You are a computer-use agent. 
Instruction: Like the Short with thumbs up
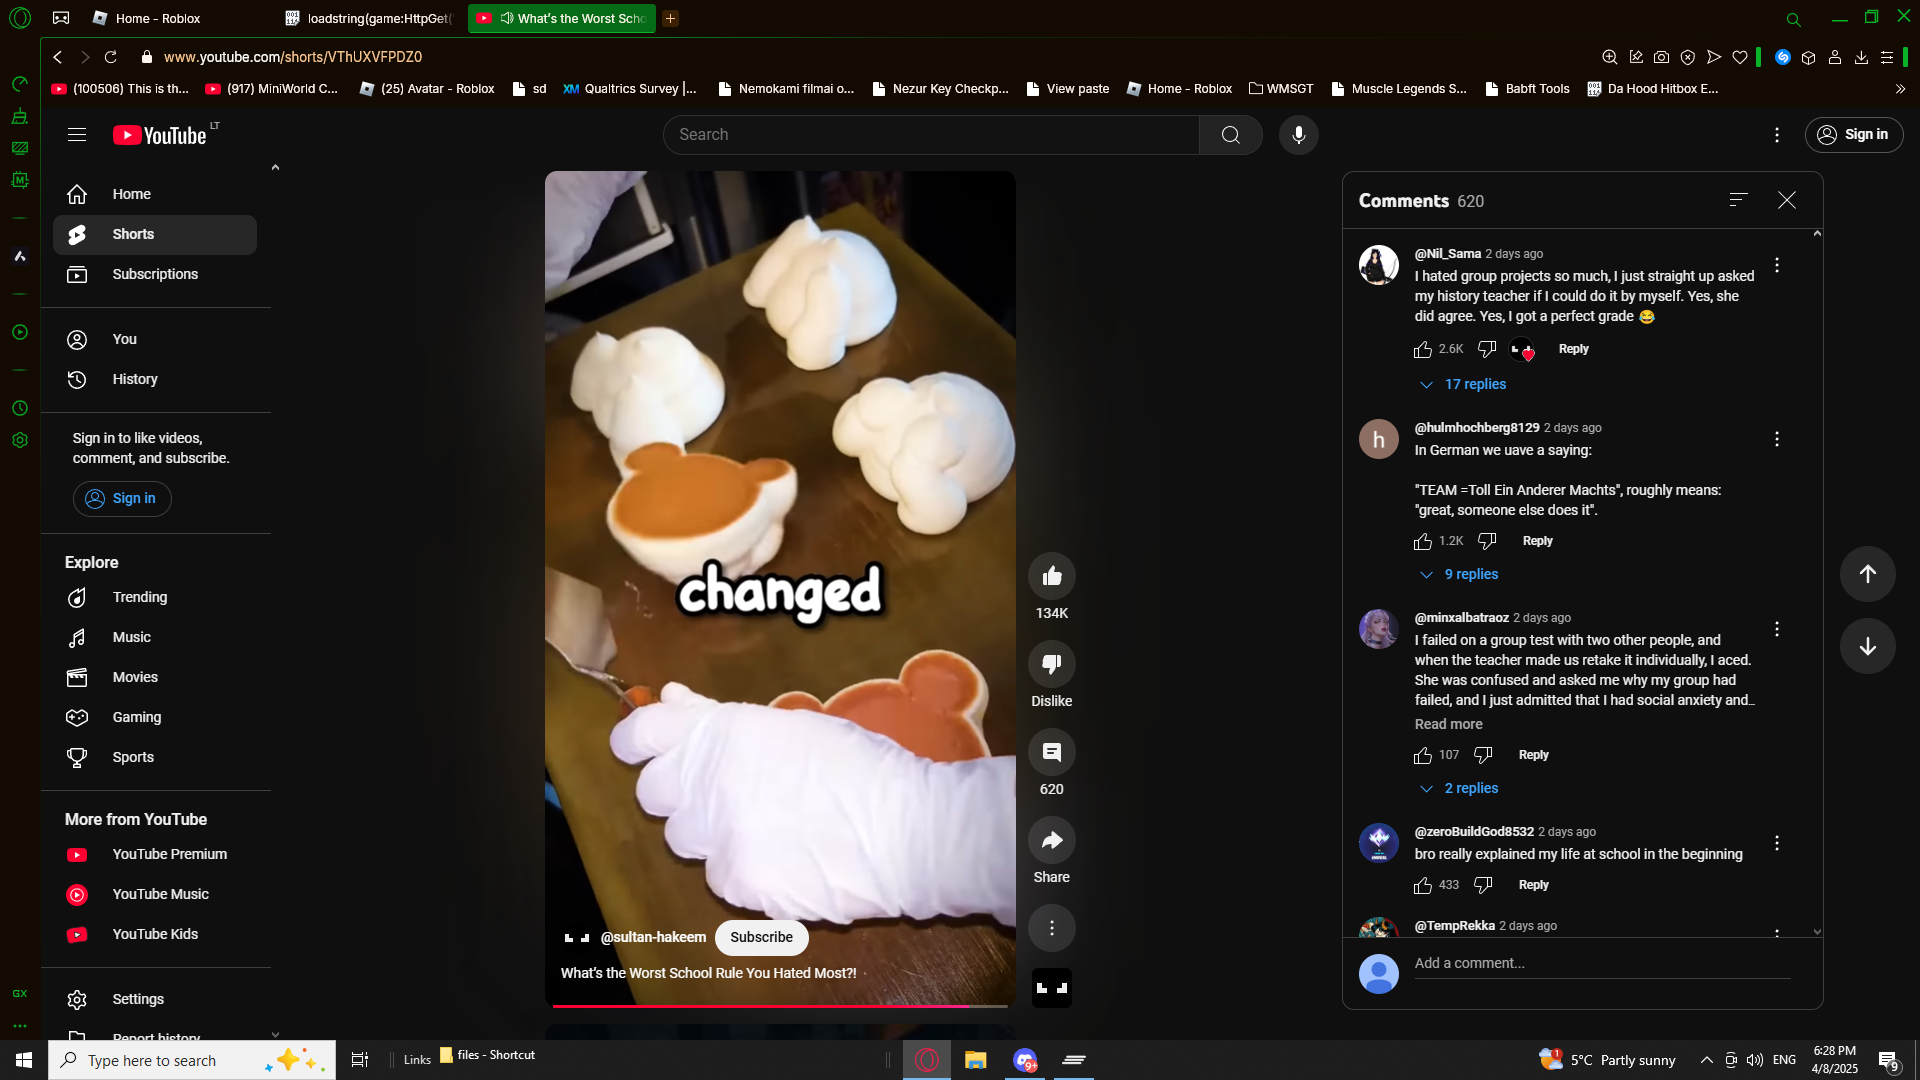point(1051,576)
